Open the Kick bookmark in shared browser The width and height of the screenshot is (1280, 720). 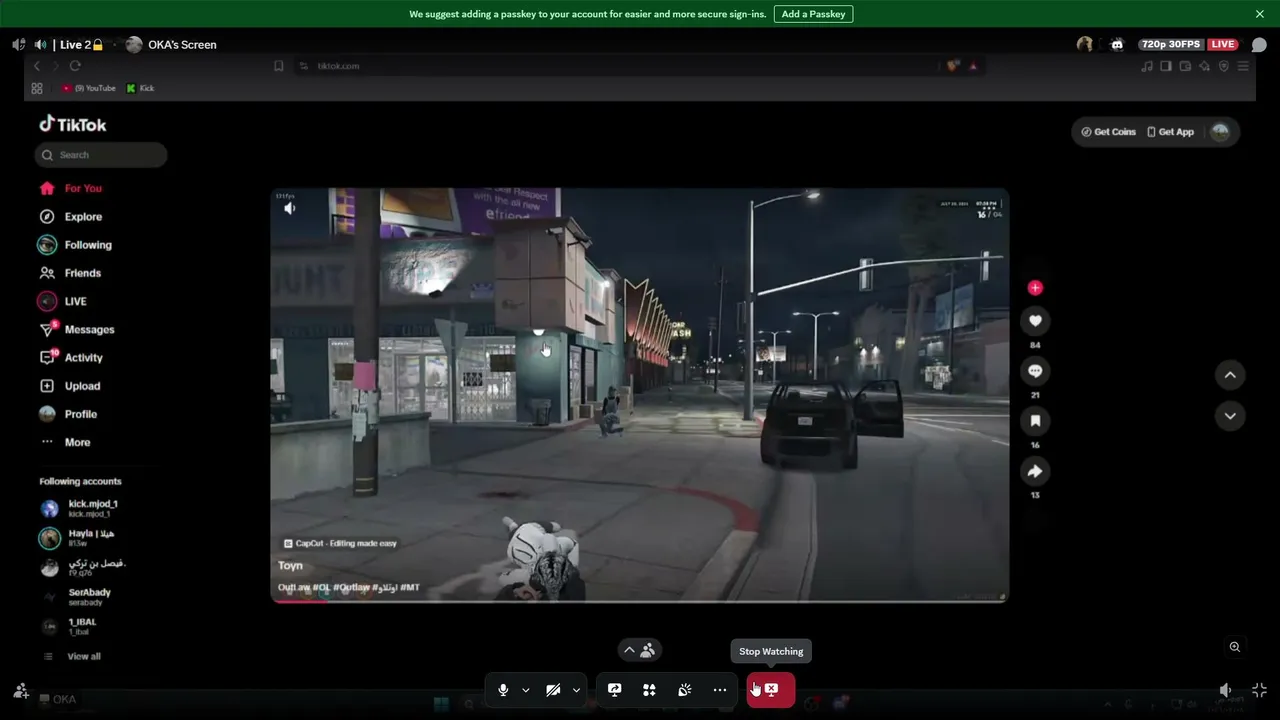coord(141,88)
